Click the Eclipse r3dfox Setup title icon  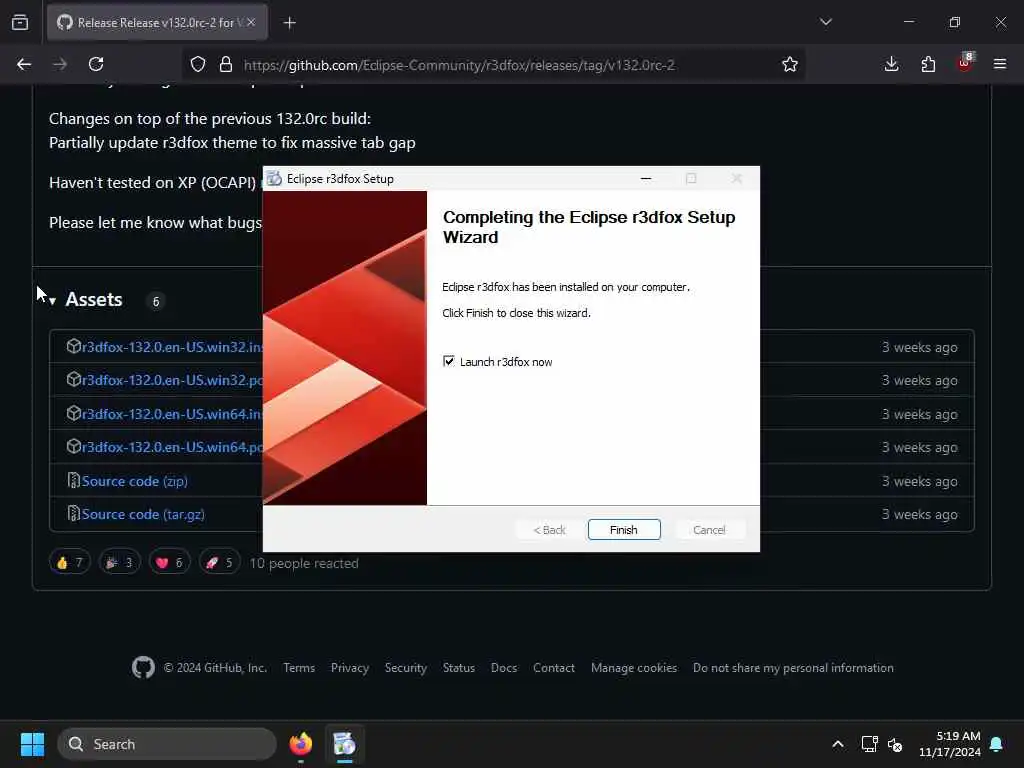pos(274,178)
